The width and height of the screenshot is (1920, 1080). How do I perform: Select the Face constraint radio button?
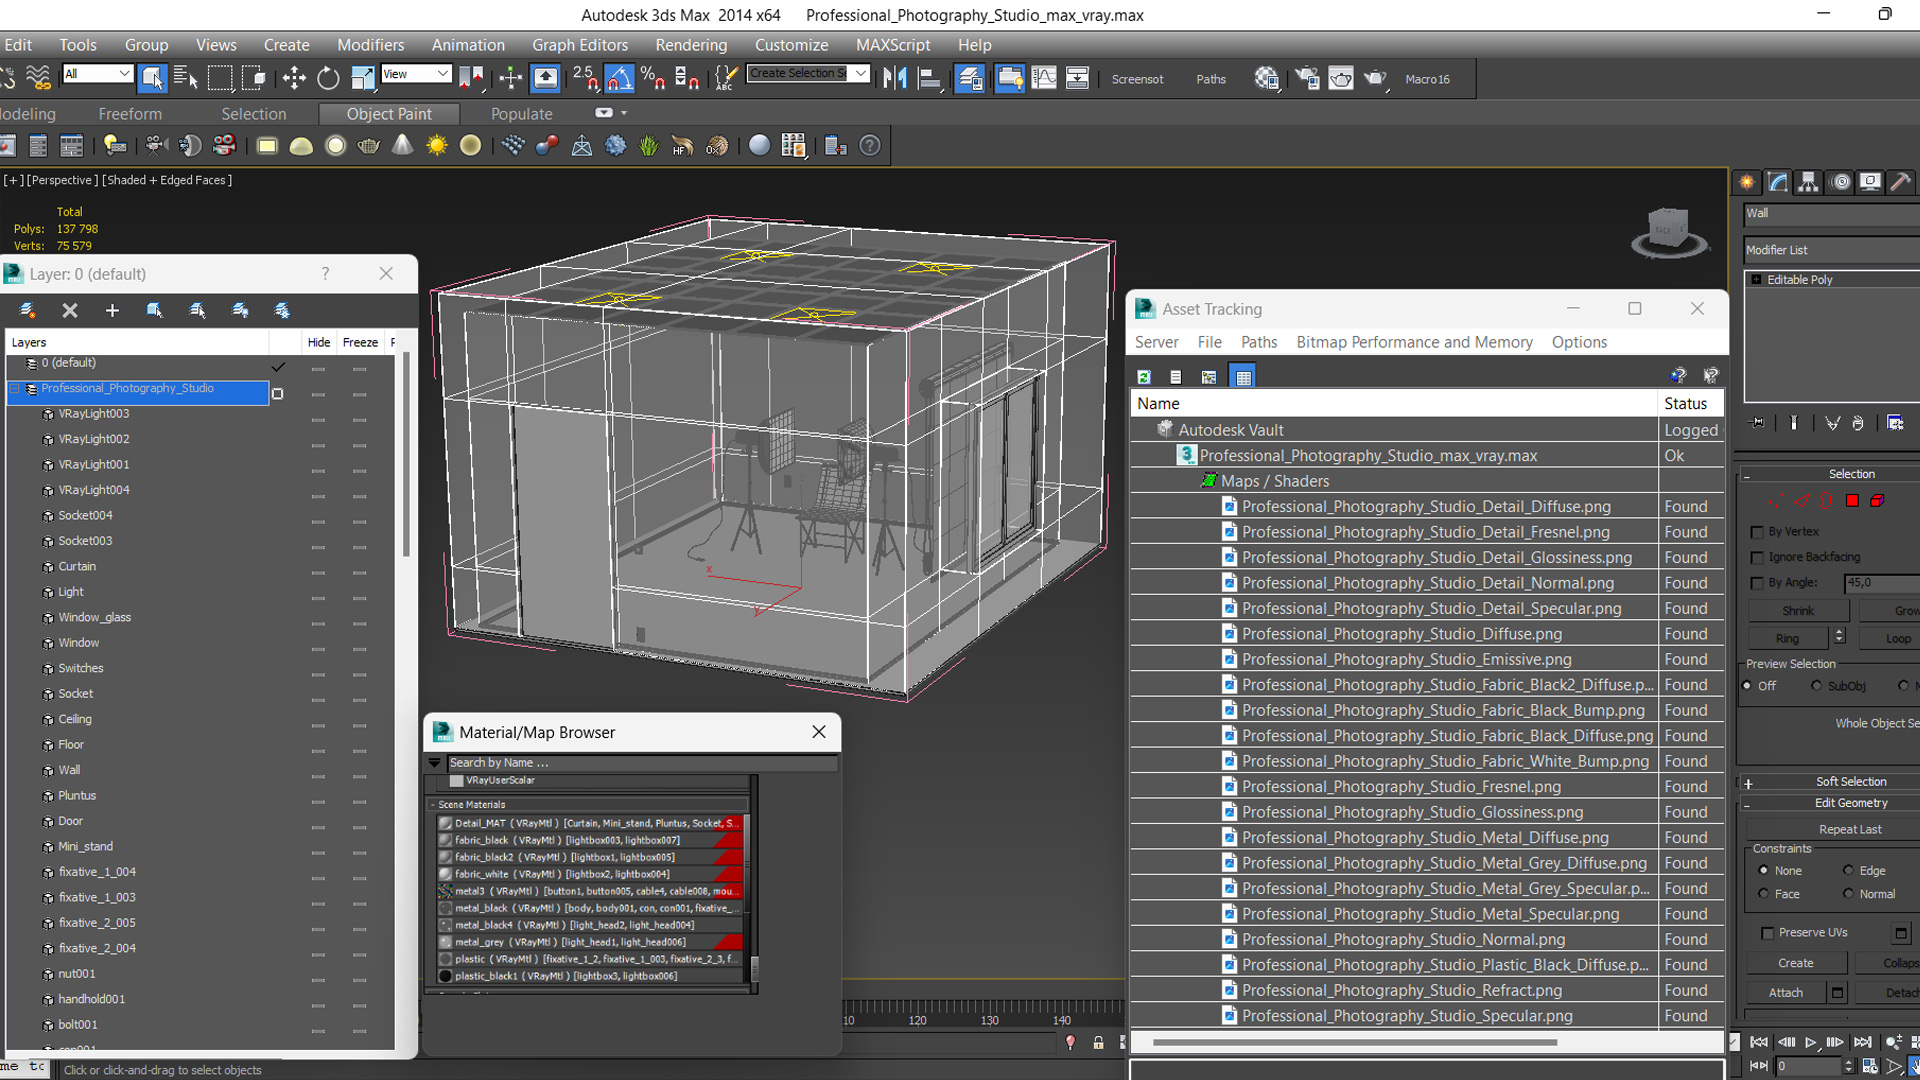click(1763, 894)
